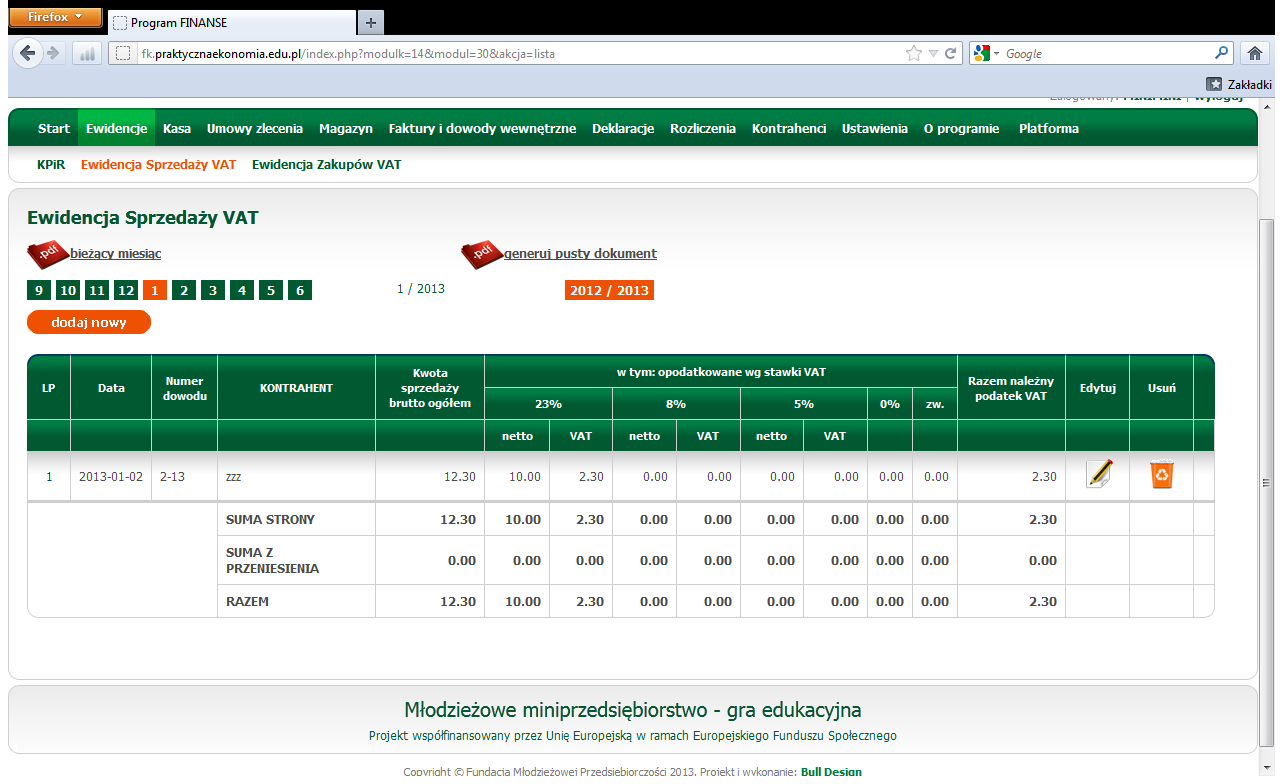Open the Kontrahenci menu

pyautogui.click(x=789, y=128)
